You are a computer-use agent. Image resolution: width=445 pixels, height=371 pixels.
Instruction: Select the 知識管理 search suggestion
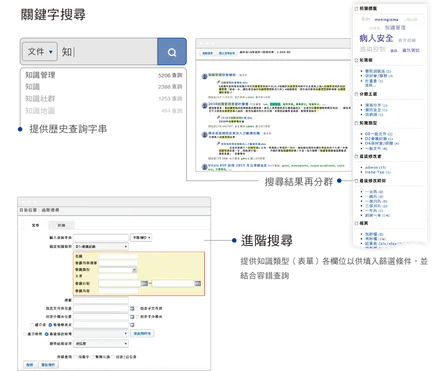40,75
